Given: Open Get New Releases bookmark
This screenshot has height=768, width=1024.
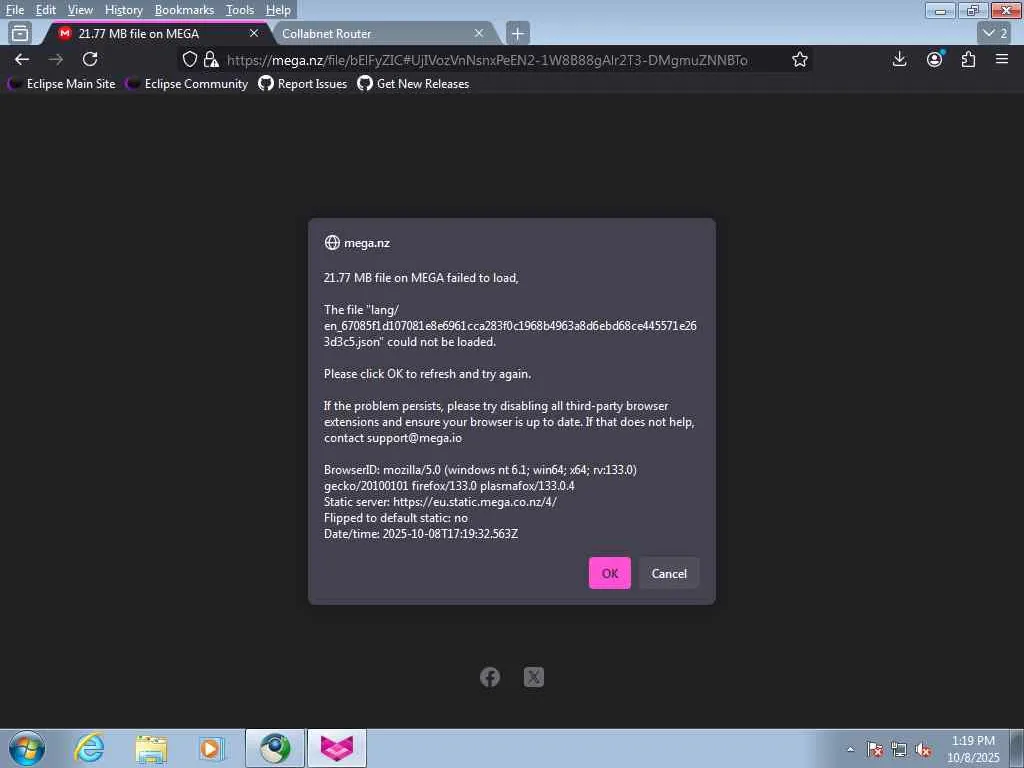Looking at the screenshot, I should (x=413, y=84).
